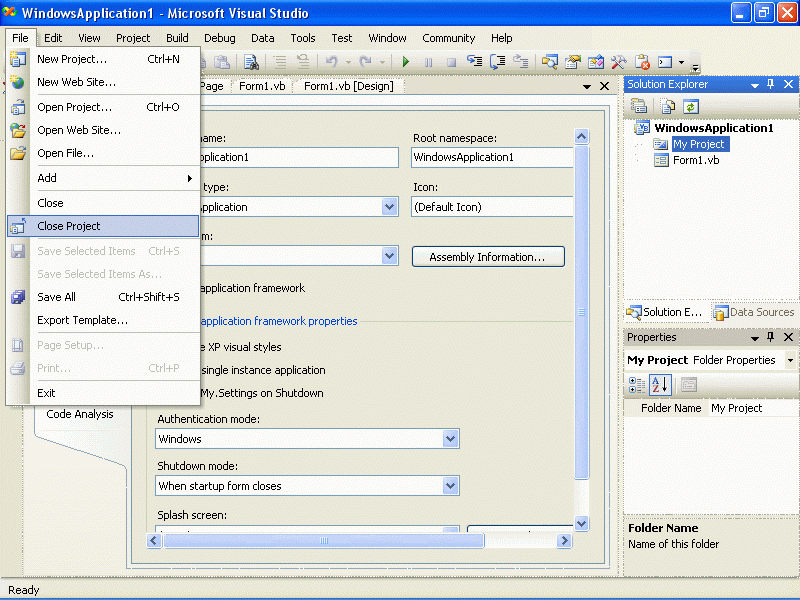Viewport: 800px width, 600px height.
Task: Click the Redo toolbar button
Action: 365,62
